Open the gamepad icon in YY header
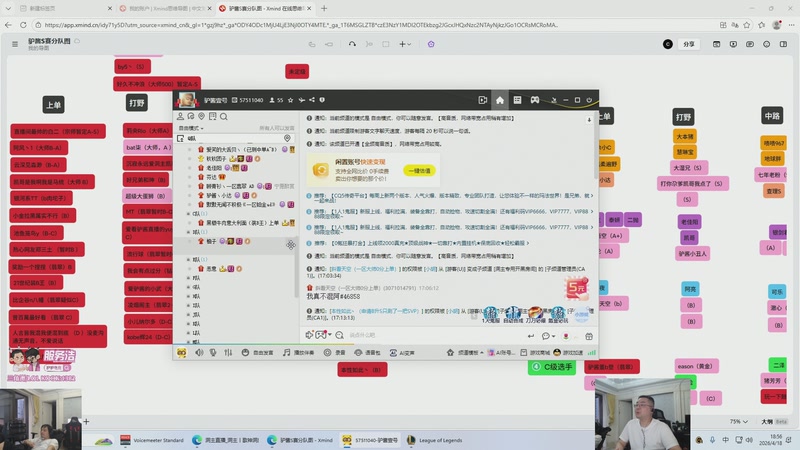 point(535,100)
